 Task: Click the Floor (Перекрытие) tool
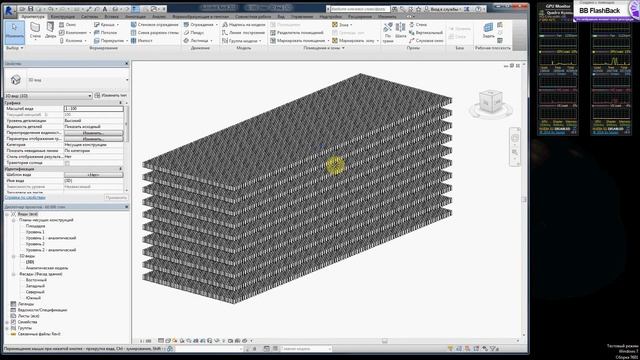tap(109, 40)
